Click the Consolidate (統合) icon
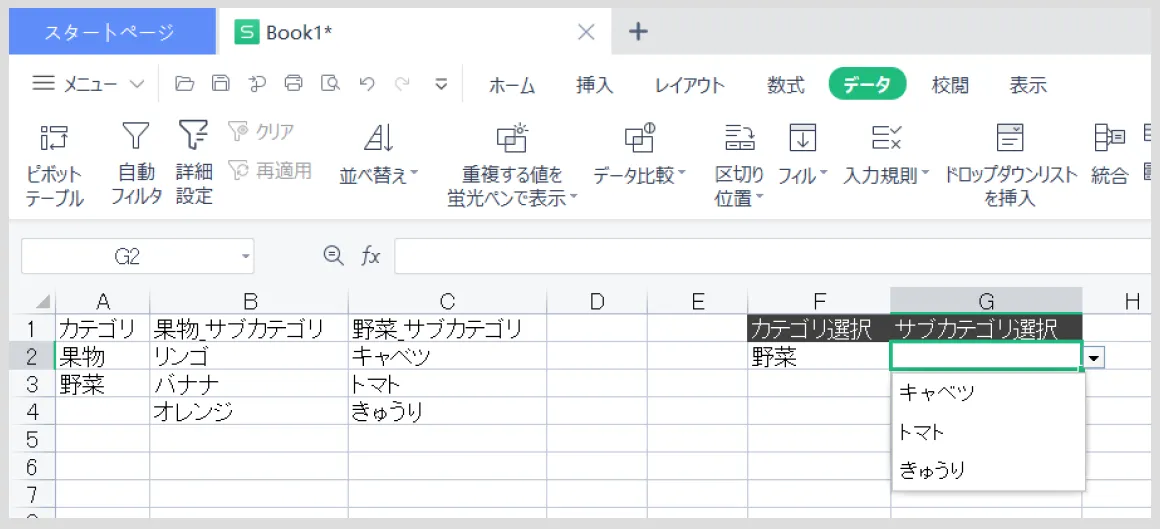Screen dimensions: 1160x529 [1109, 138]
